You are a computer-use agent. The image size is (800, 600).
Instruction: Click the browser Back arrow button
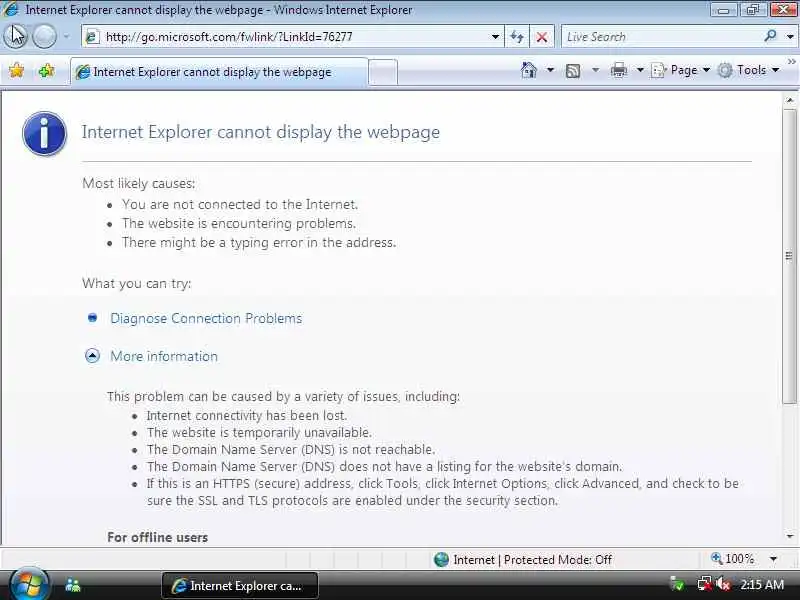[16, 36]
